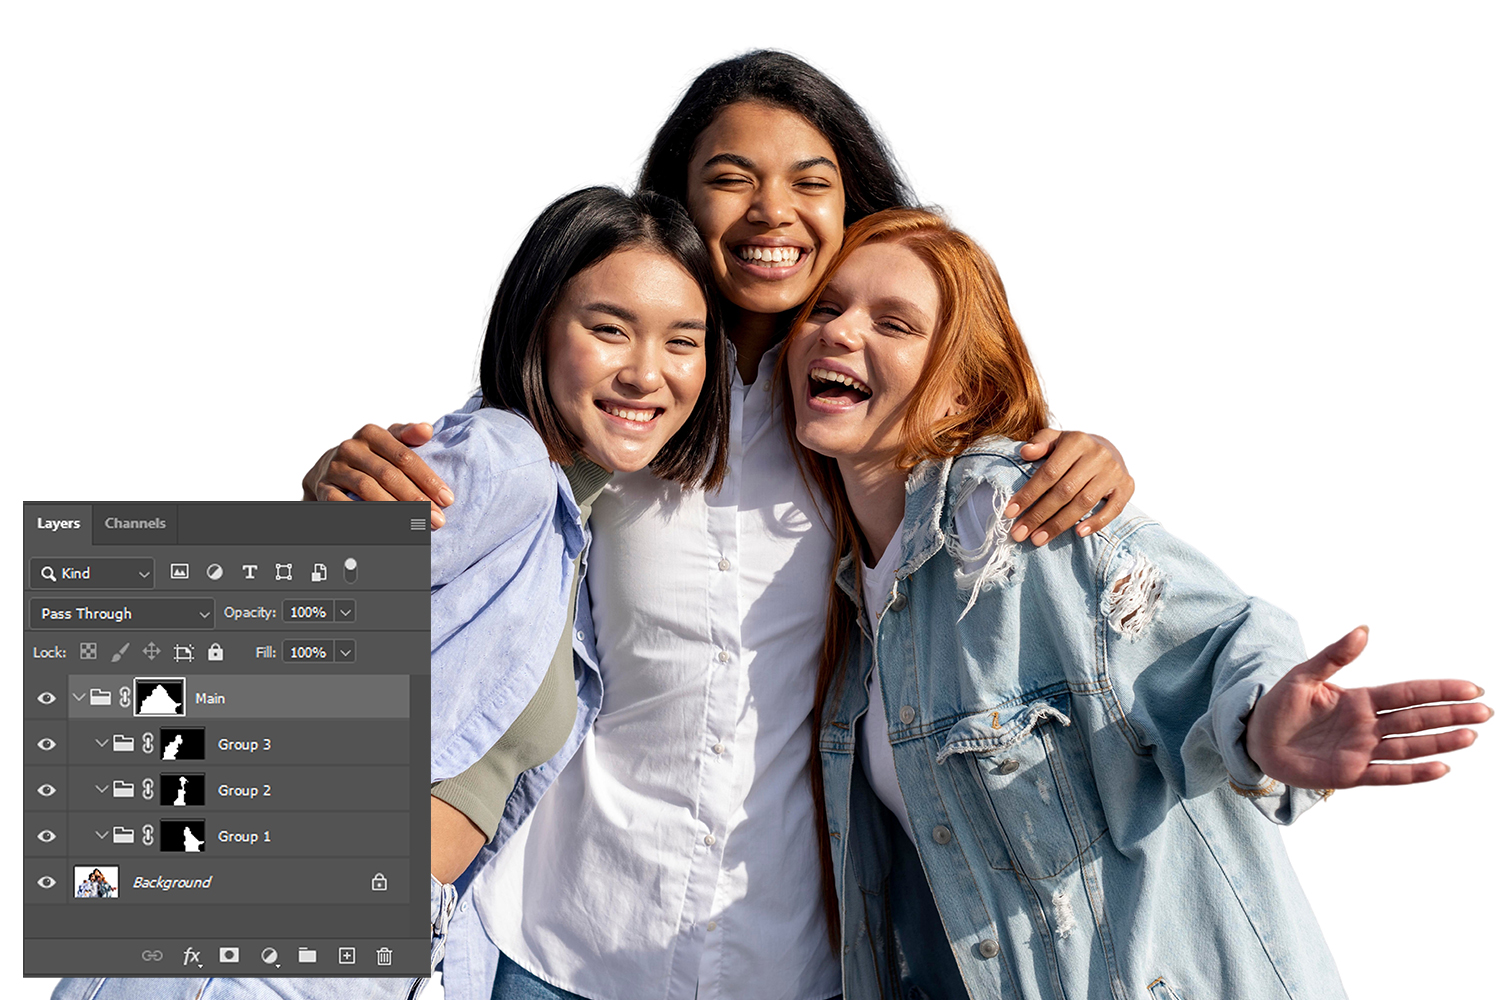Delete layer with the trash icon
1500x1000 pixels.
[x=384, y=956]
